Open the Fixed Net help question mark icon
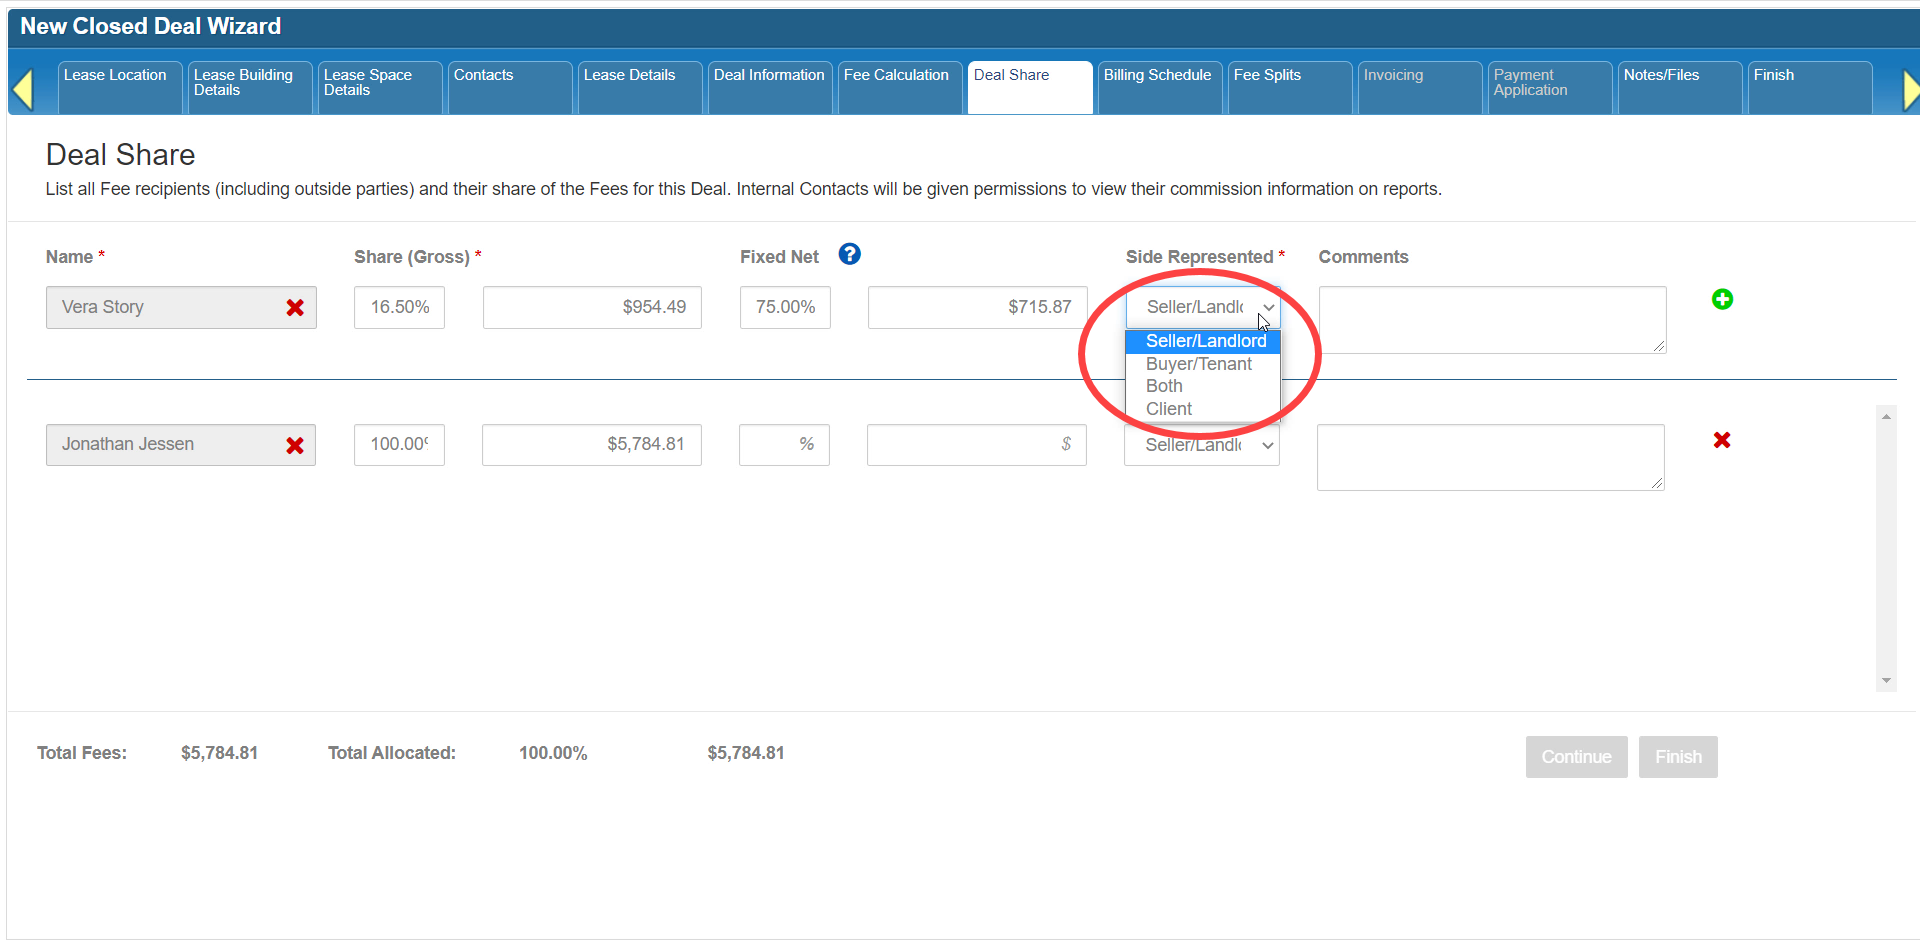1920x942 pixels. (x=849, y=255)
